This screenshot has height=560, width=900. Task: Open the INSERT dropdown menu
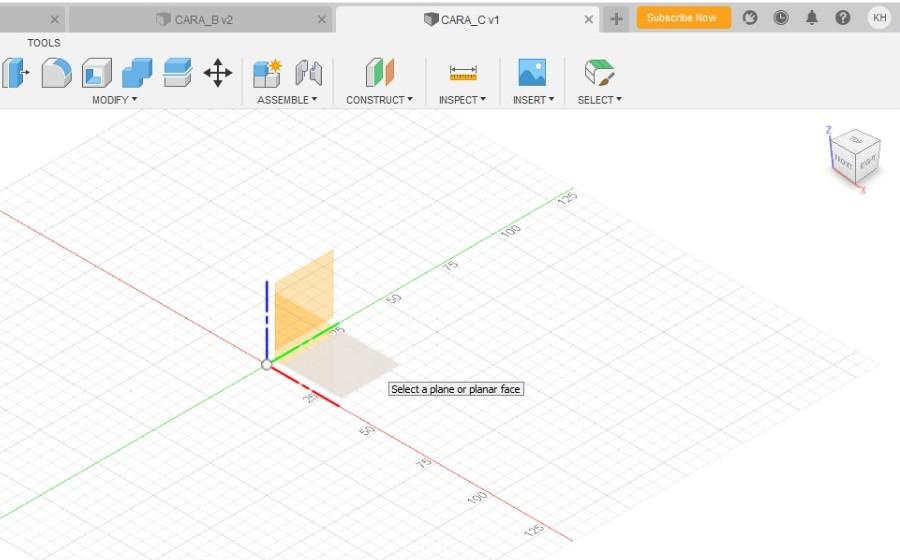point(533,99)
